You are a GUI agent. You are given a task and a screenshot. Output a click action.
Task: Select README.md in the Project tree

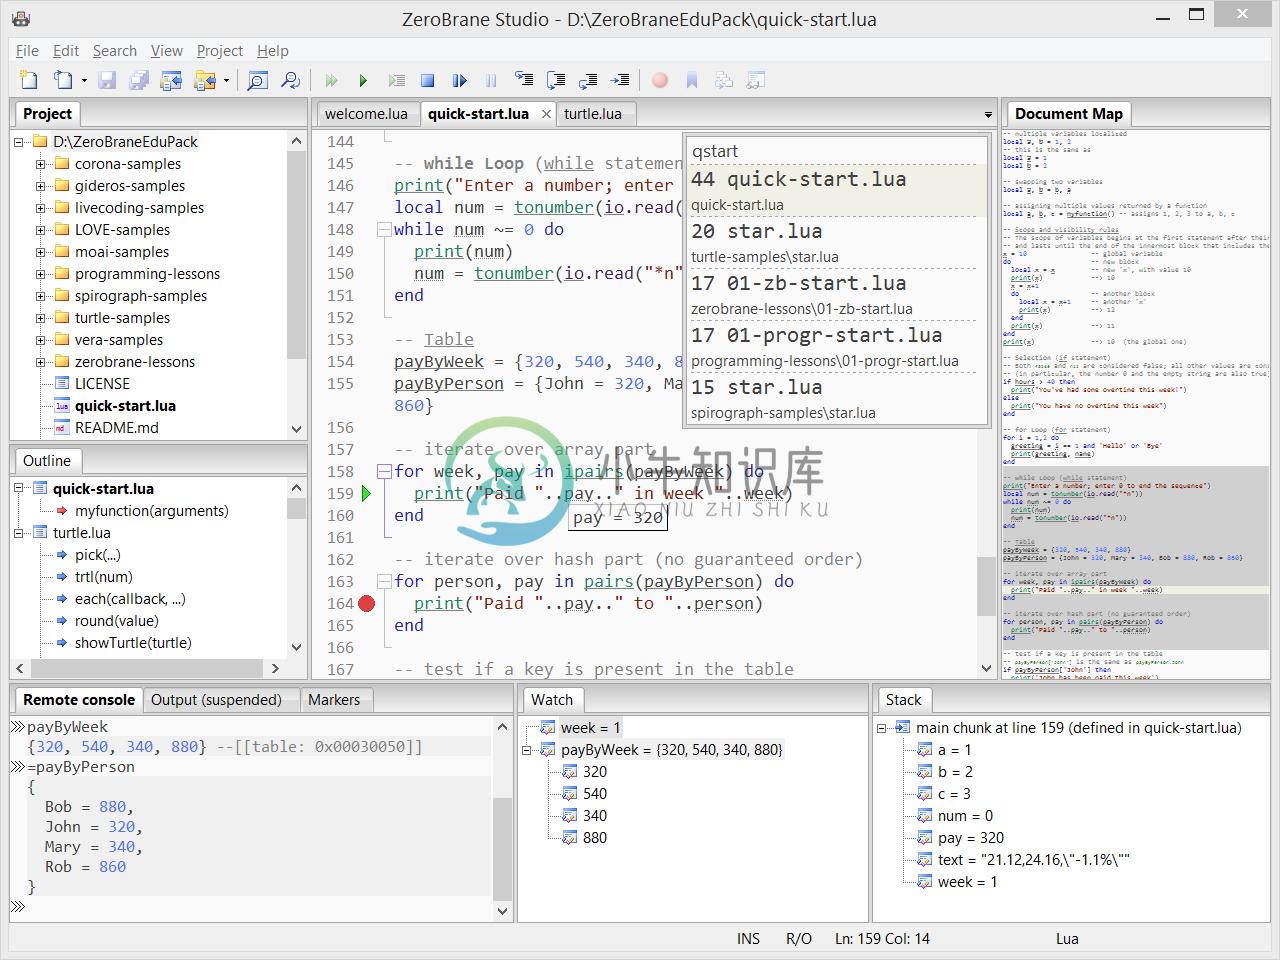click(116, 428)
